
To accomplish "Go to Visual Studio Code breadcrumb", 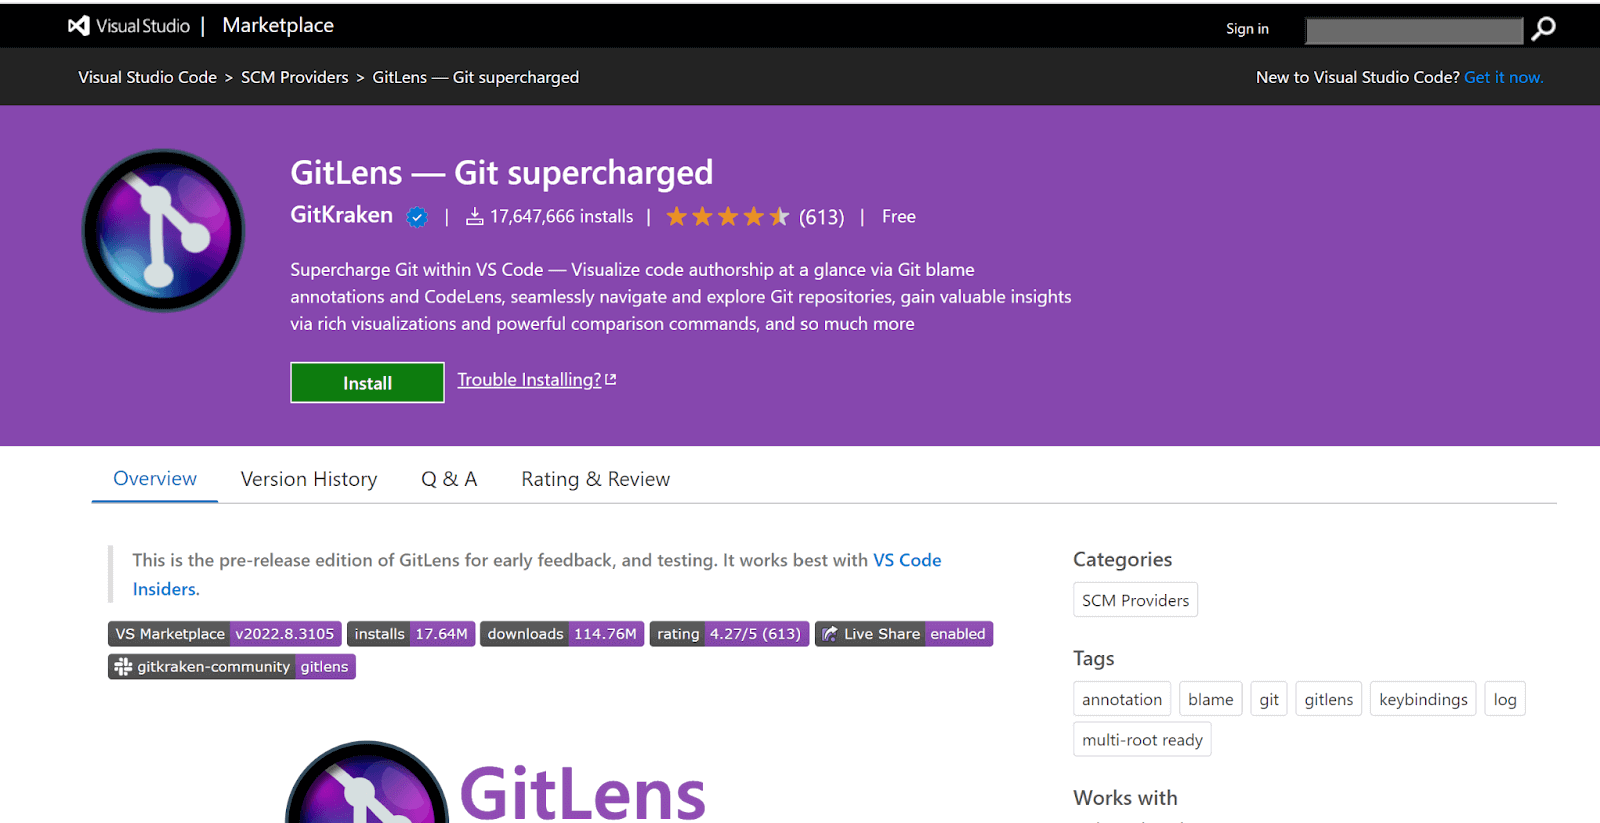I will pyautogui.click(x=148, y=77).
